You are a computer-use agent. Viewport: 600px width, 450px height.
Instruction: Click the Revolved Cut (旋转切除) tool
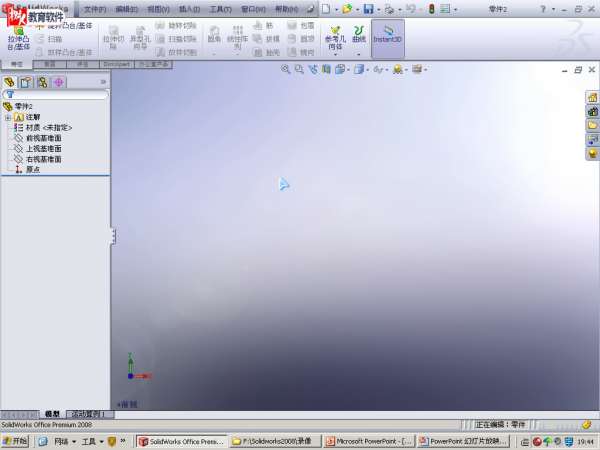(176, 26)
